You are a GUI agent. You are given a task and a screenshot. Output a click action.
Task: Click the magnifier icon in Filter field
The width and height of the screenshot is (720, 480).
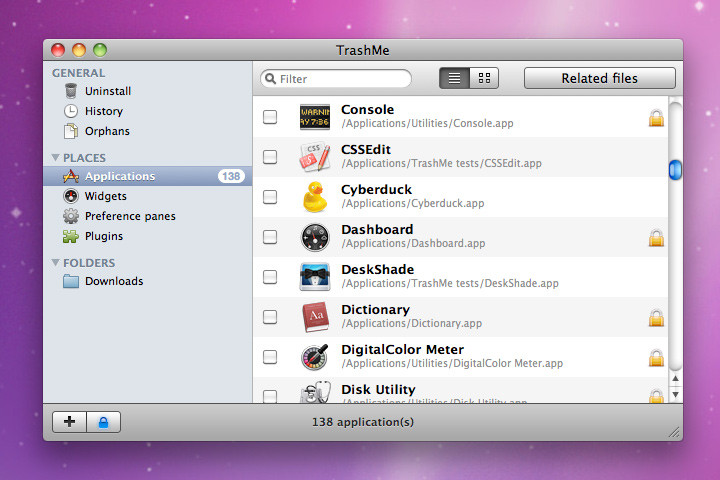click(x=270, y=79)
